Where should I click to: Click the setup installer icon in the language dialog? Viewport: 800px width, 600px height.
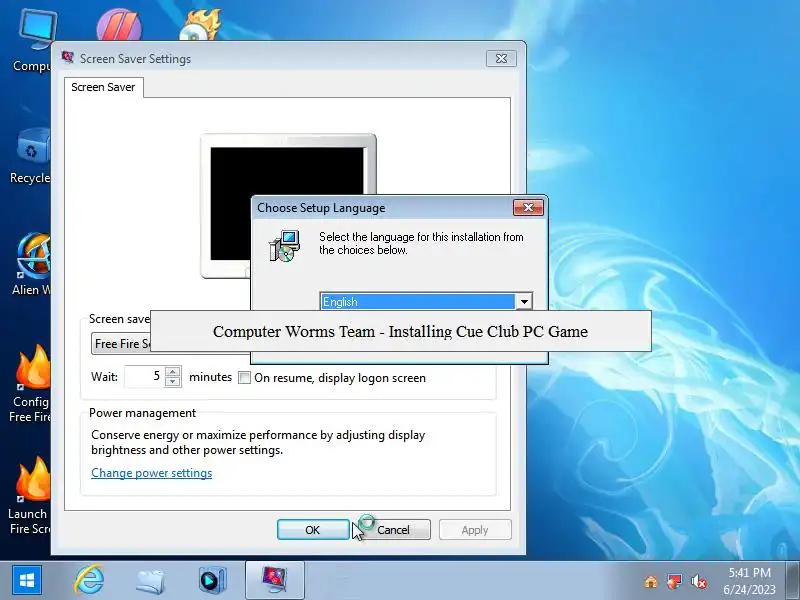coord(284,246)
